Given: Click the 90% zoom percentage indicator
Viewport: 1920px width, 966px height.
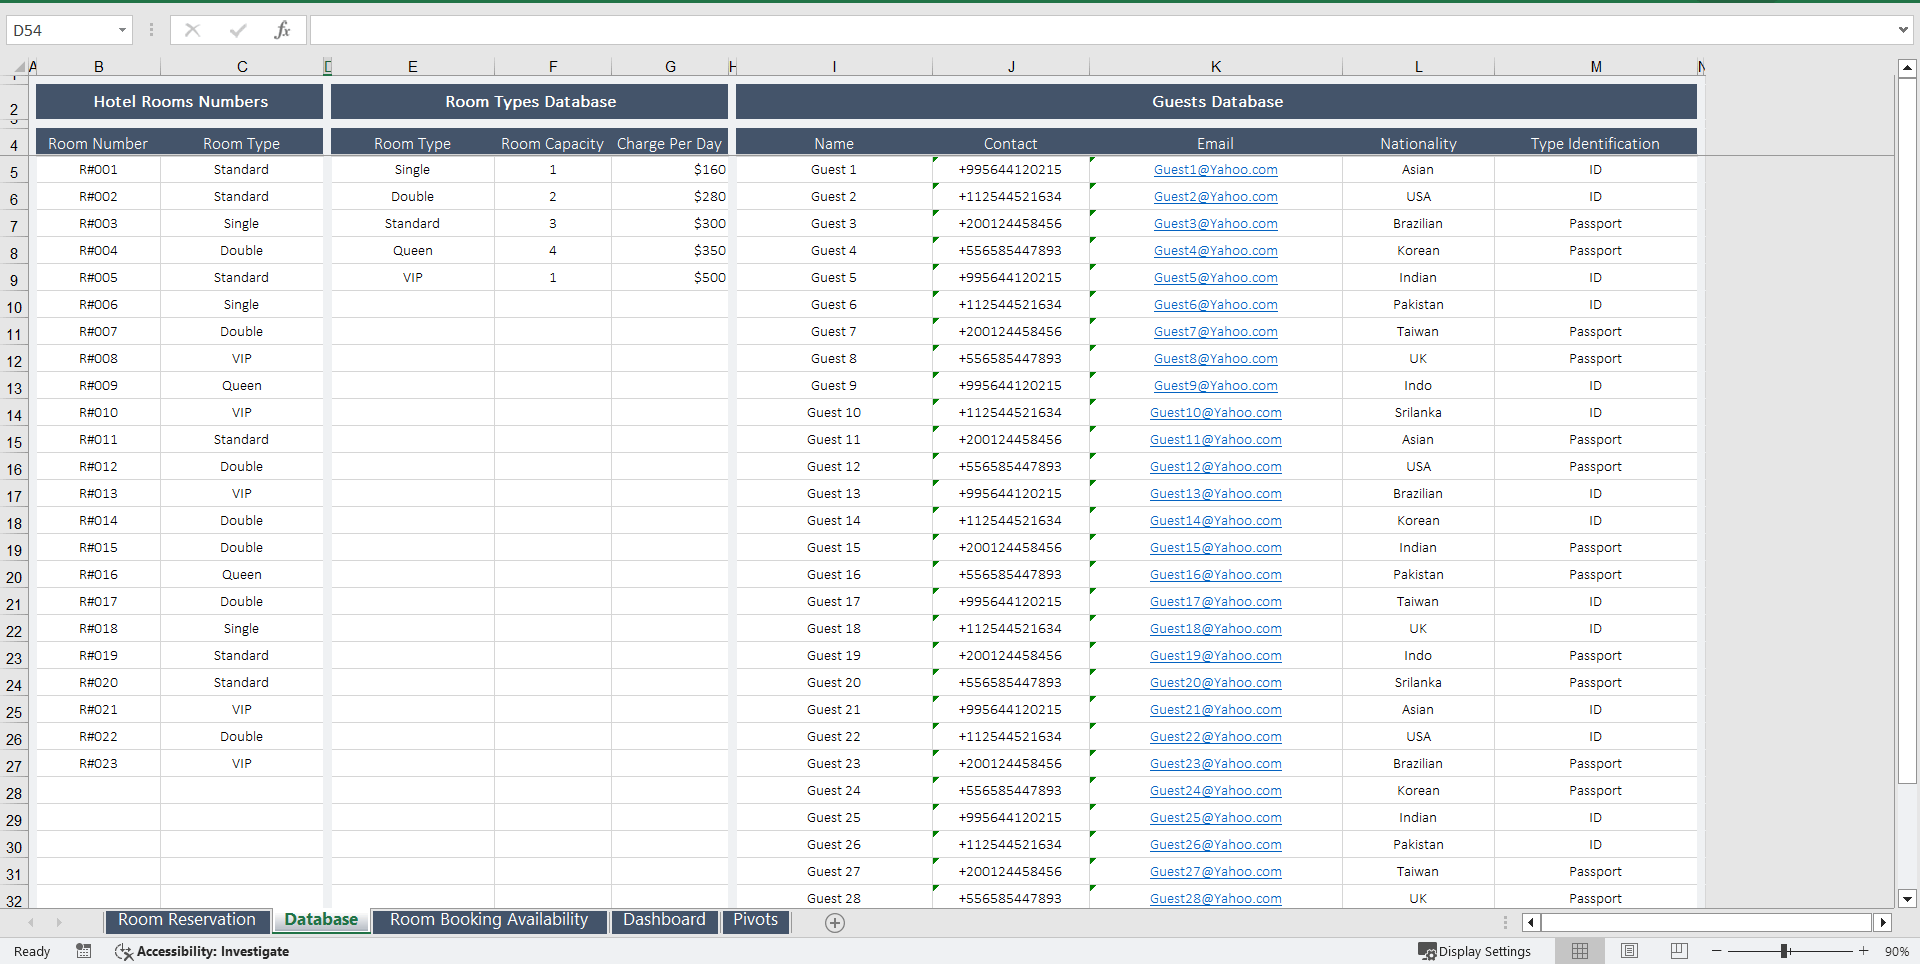Looking at the screenshot, I should point(1897,951).
